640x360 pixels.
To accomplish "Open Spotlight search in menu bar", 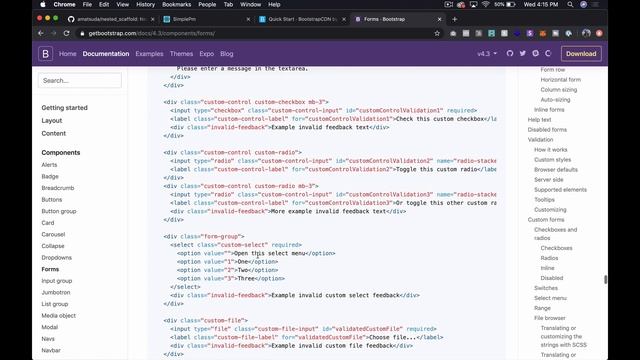I will 570,4.
